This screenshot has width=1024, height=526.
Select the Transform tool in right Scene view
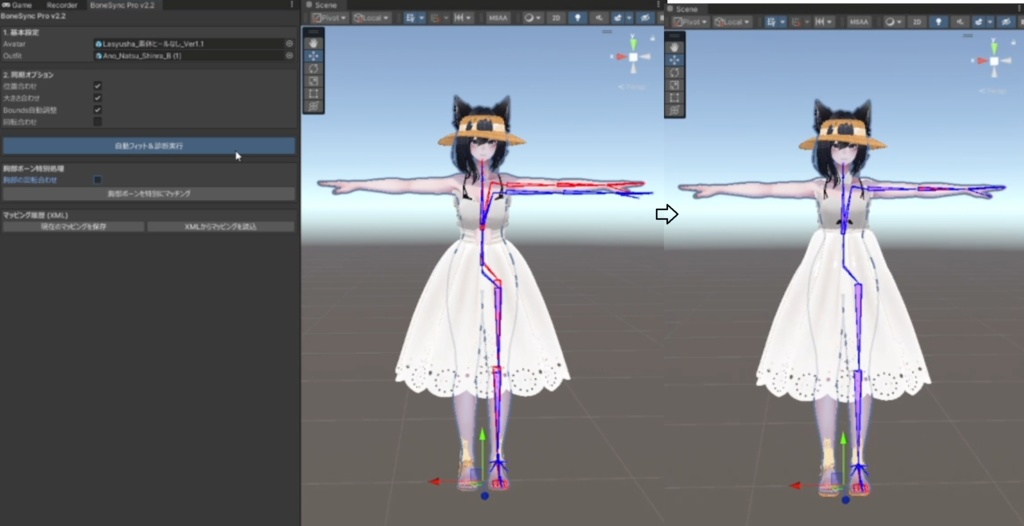coord(675,110)
